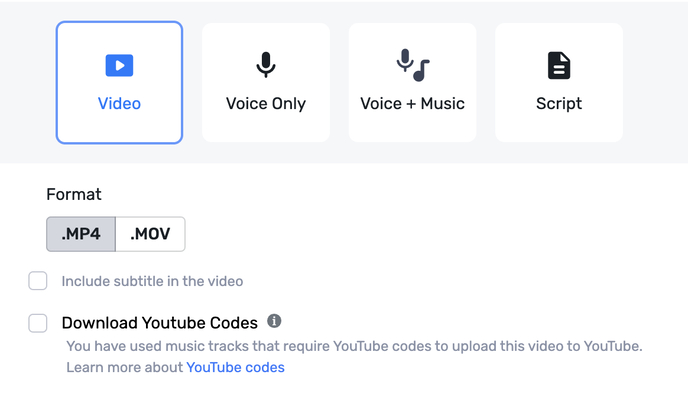The image size is (688, 414).
Task: Select the .MP4 format button
Action: (81, 234)
